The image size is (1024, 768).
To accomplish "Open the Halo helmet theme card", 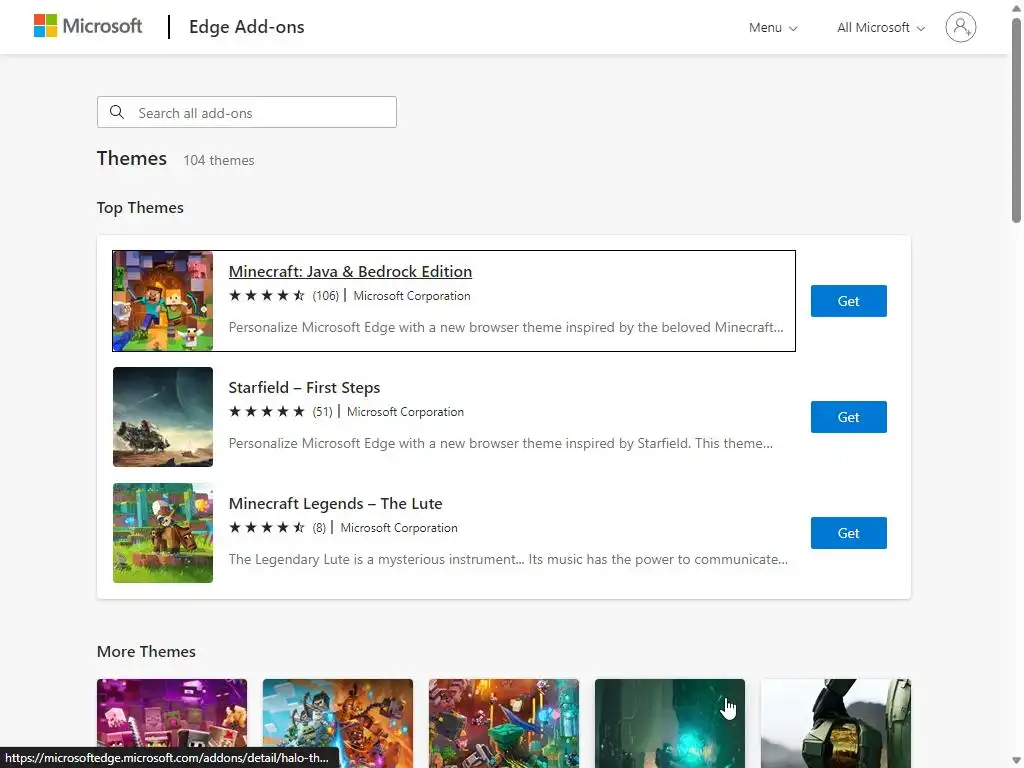I will [835, 724].
